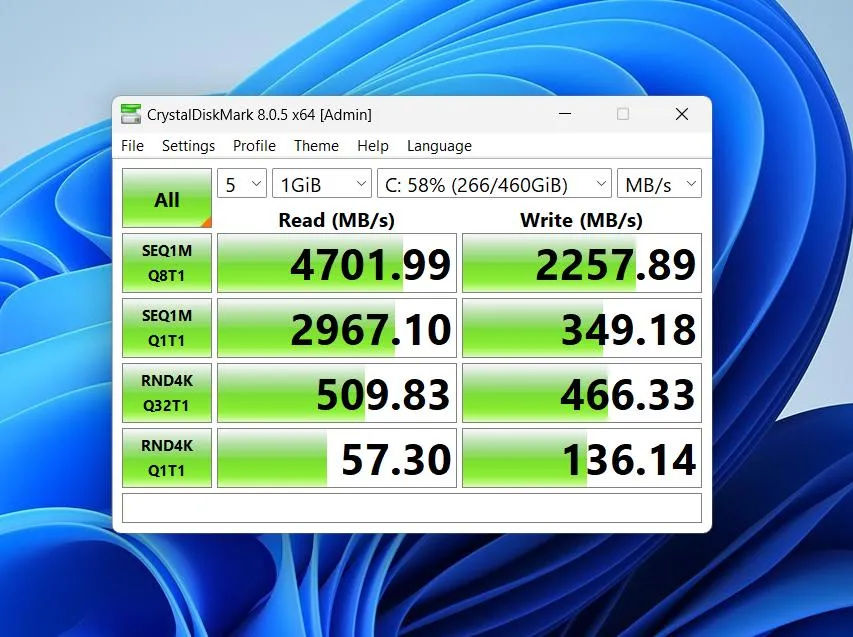Open the C: drive selection dropdown

pos(495,183)
